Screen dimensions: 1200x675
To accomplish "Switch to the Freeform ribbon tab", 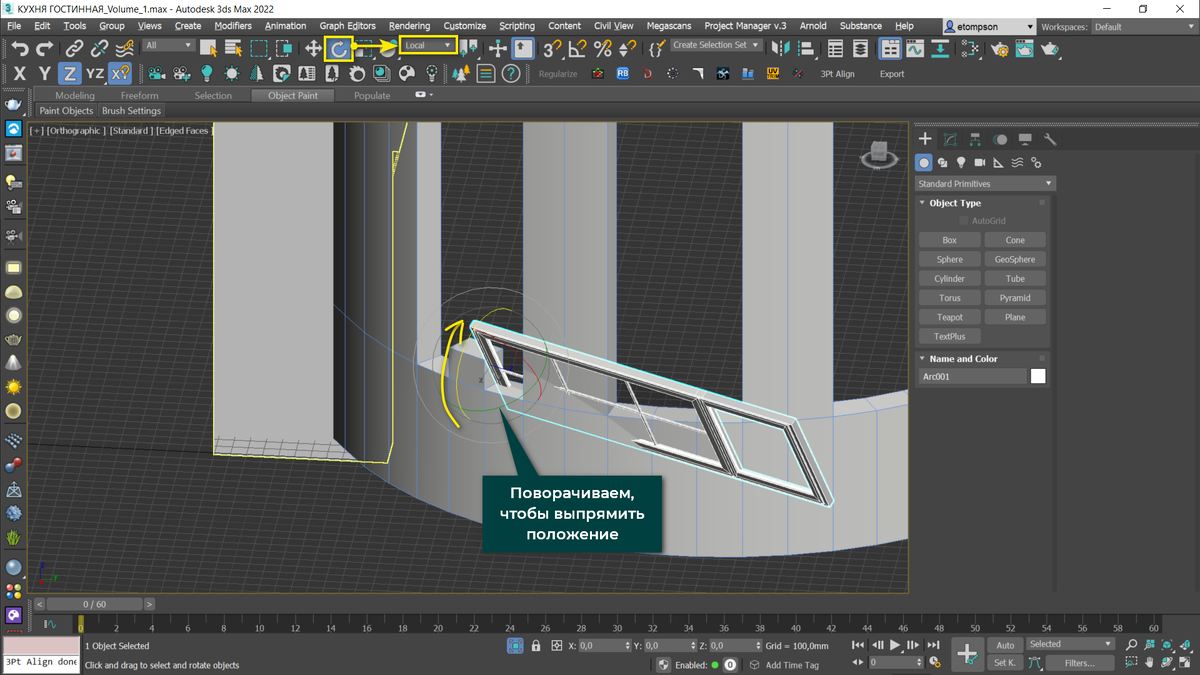I will click(x=140, y=95).
